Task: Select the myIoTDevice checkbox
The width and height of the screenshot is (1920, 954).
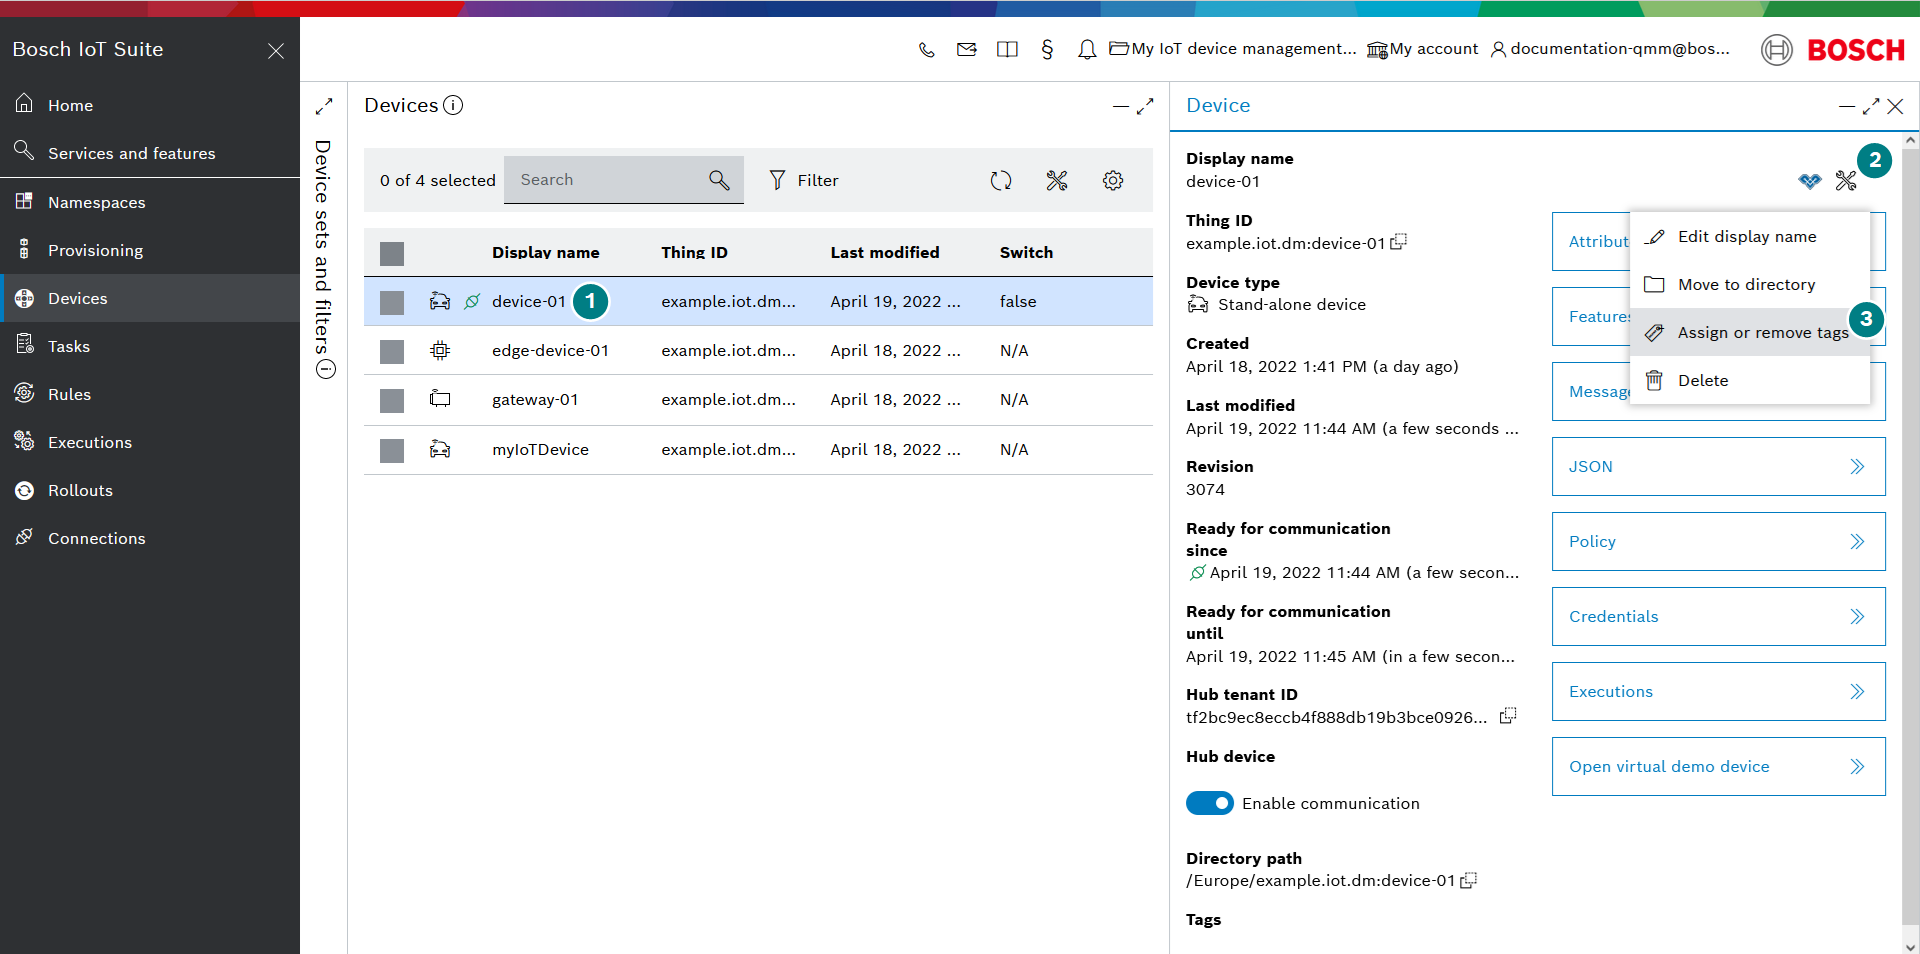Action: pos(392,451)
